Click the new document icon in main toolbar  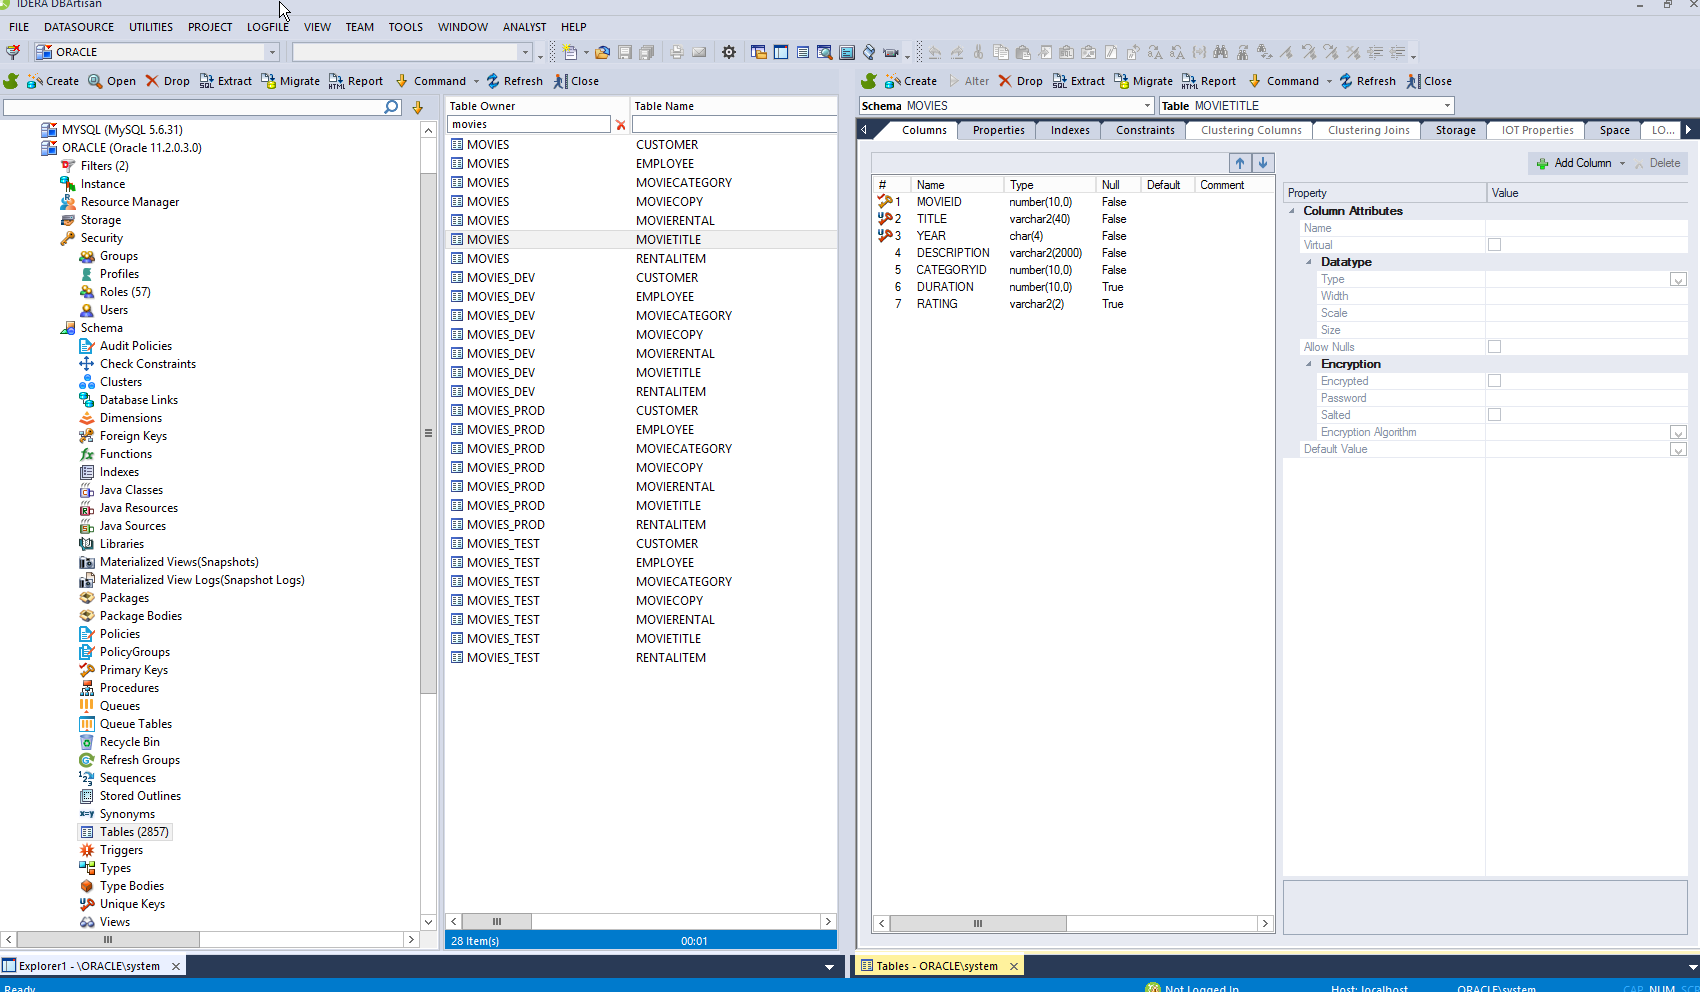coord(570,52)
